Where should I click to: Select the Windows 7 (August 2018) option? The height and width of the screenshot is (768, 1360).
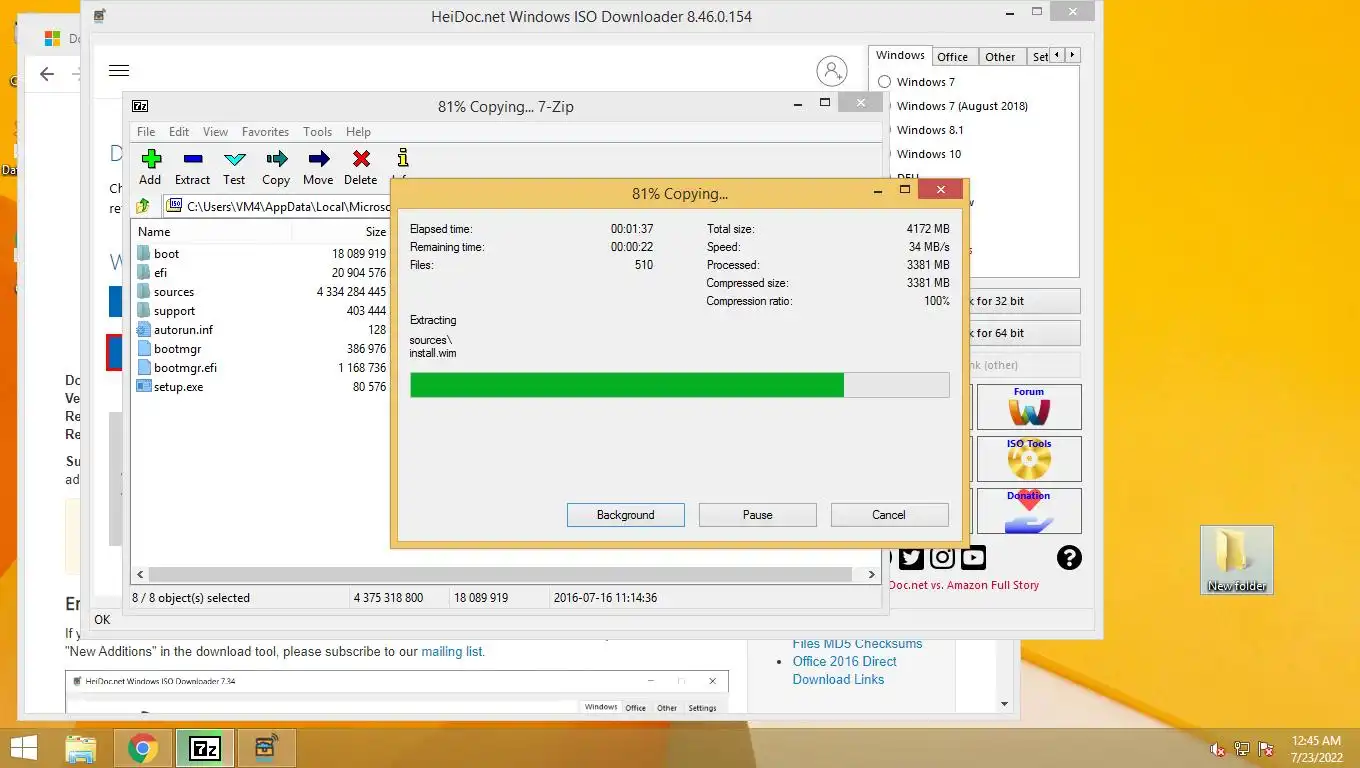[x=961, y=106]
